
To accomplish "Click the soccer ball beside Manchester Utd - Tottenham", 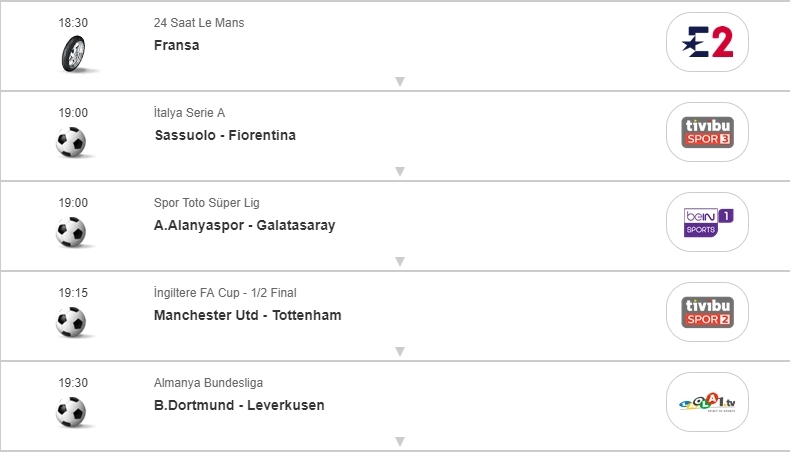I will pyautogui.click(x=72, y=322).
